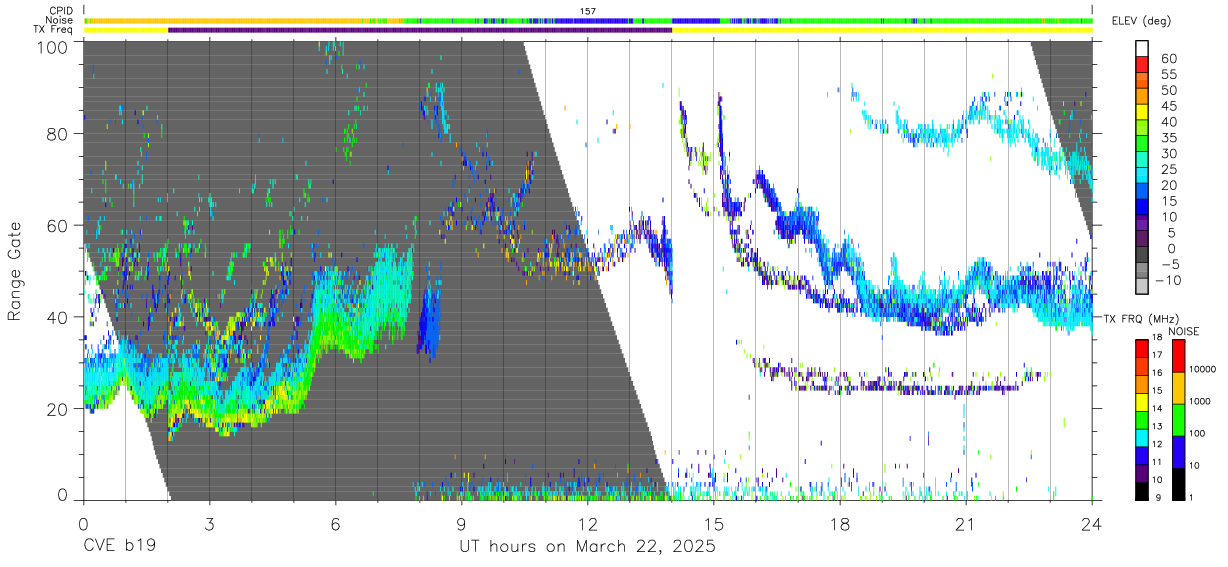This screenshot has width=1228, height=567.
Task: Click the y-axis tick label 60
Action: click(x=59, y=226)
